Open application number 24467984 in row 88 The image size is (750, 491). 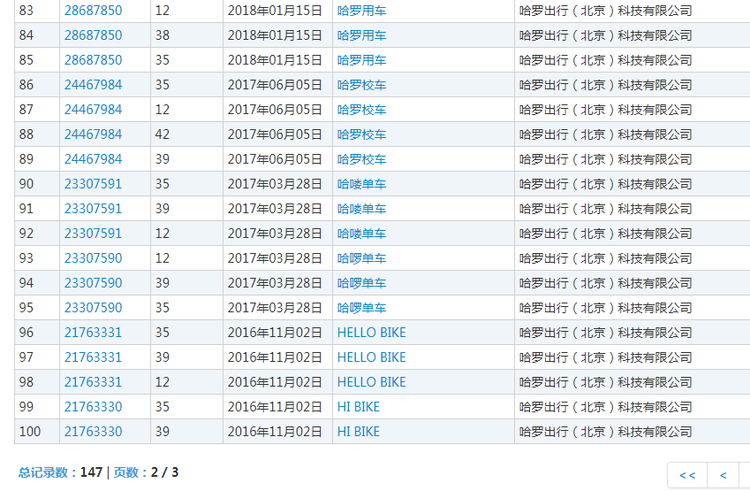tap(93, 134)
